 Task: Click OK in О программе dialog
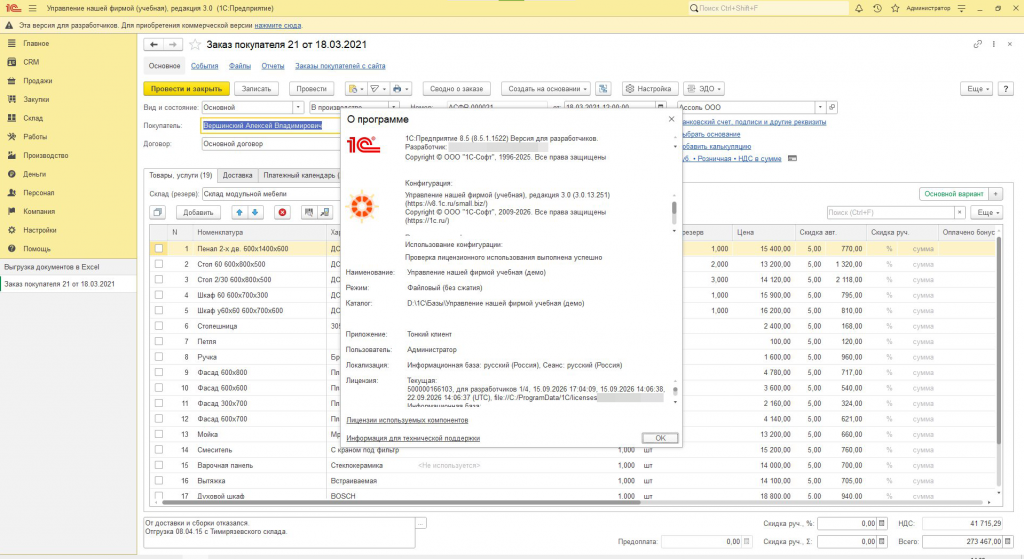point(660,438)
